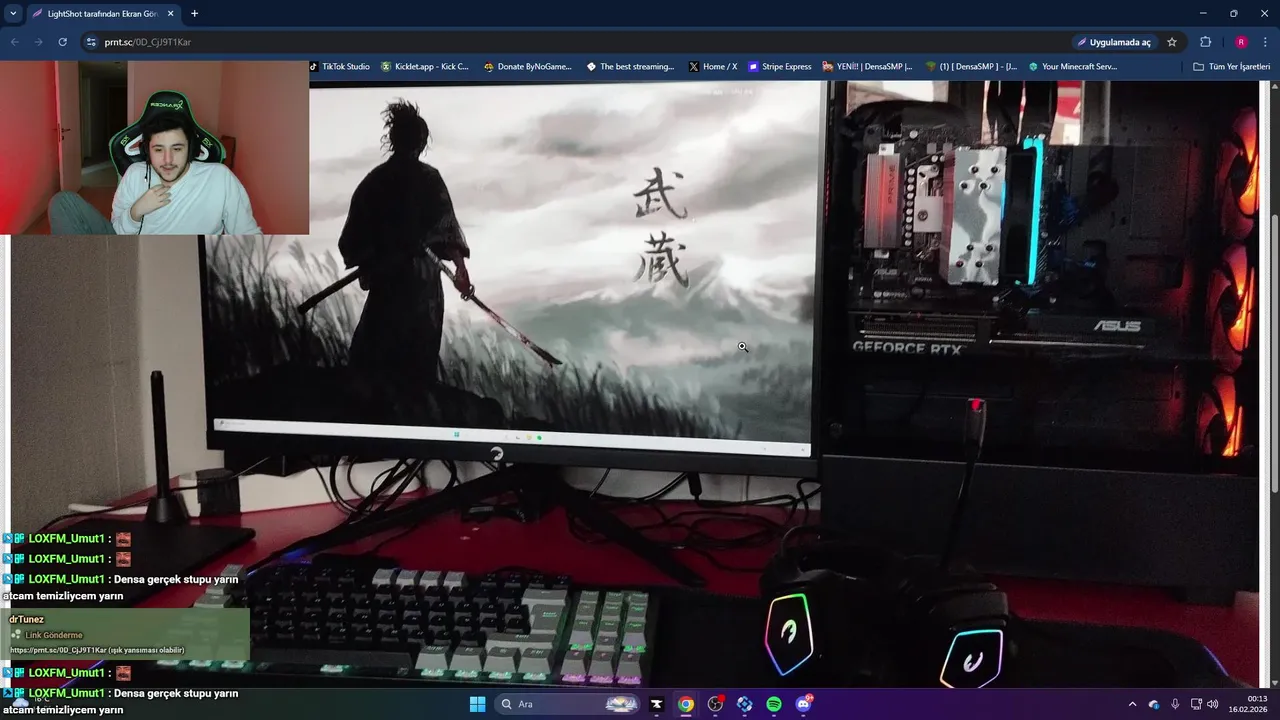Open the Stripe Express bookmark
The image size is (1280, 720).
(780, 67)
